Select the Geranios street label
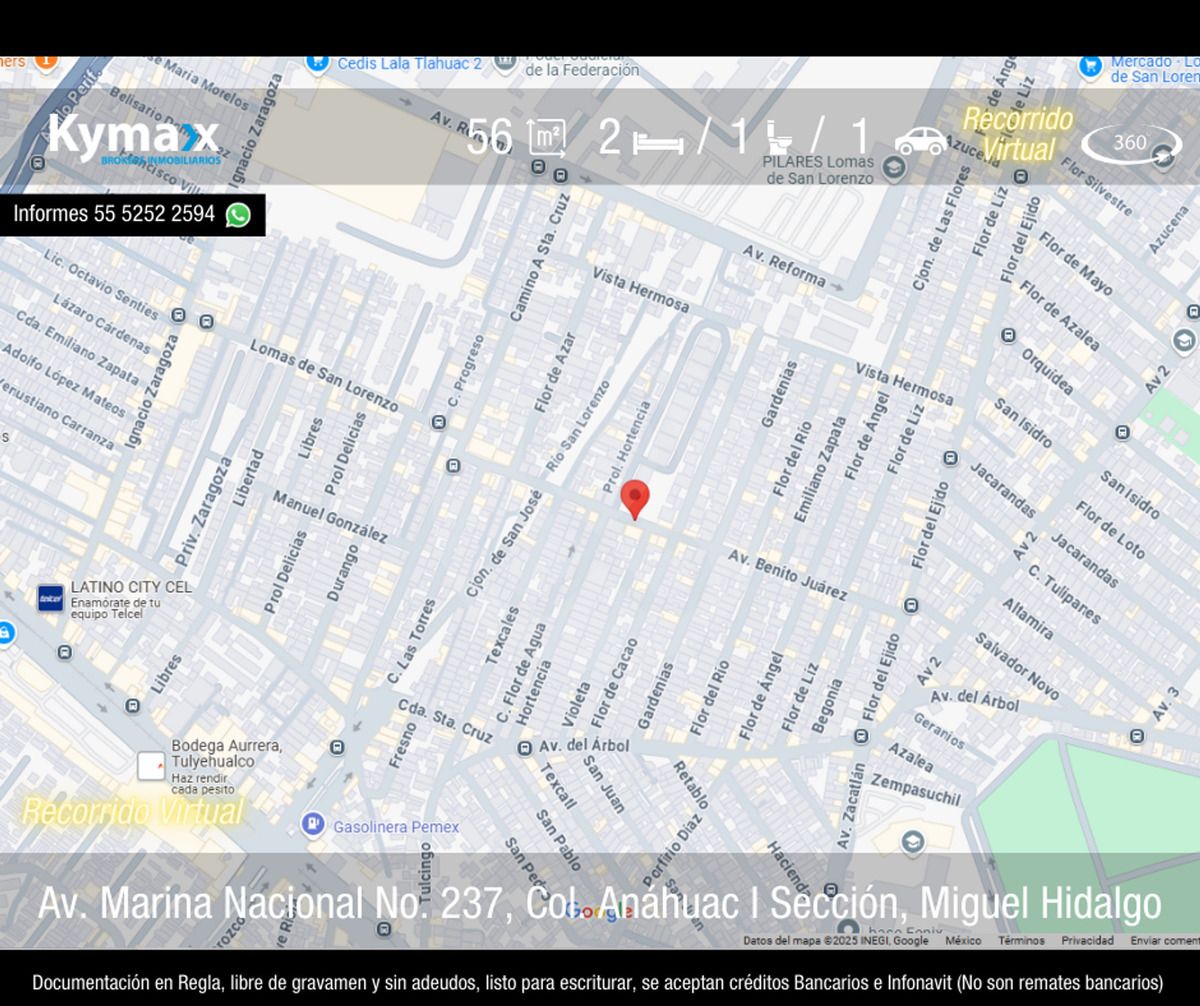The height and width of the screenshot is (1006, 1200). tap(939, 731)
